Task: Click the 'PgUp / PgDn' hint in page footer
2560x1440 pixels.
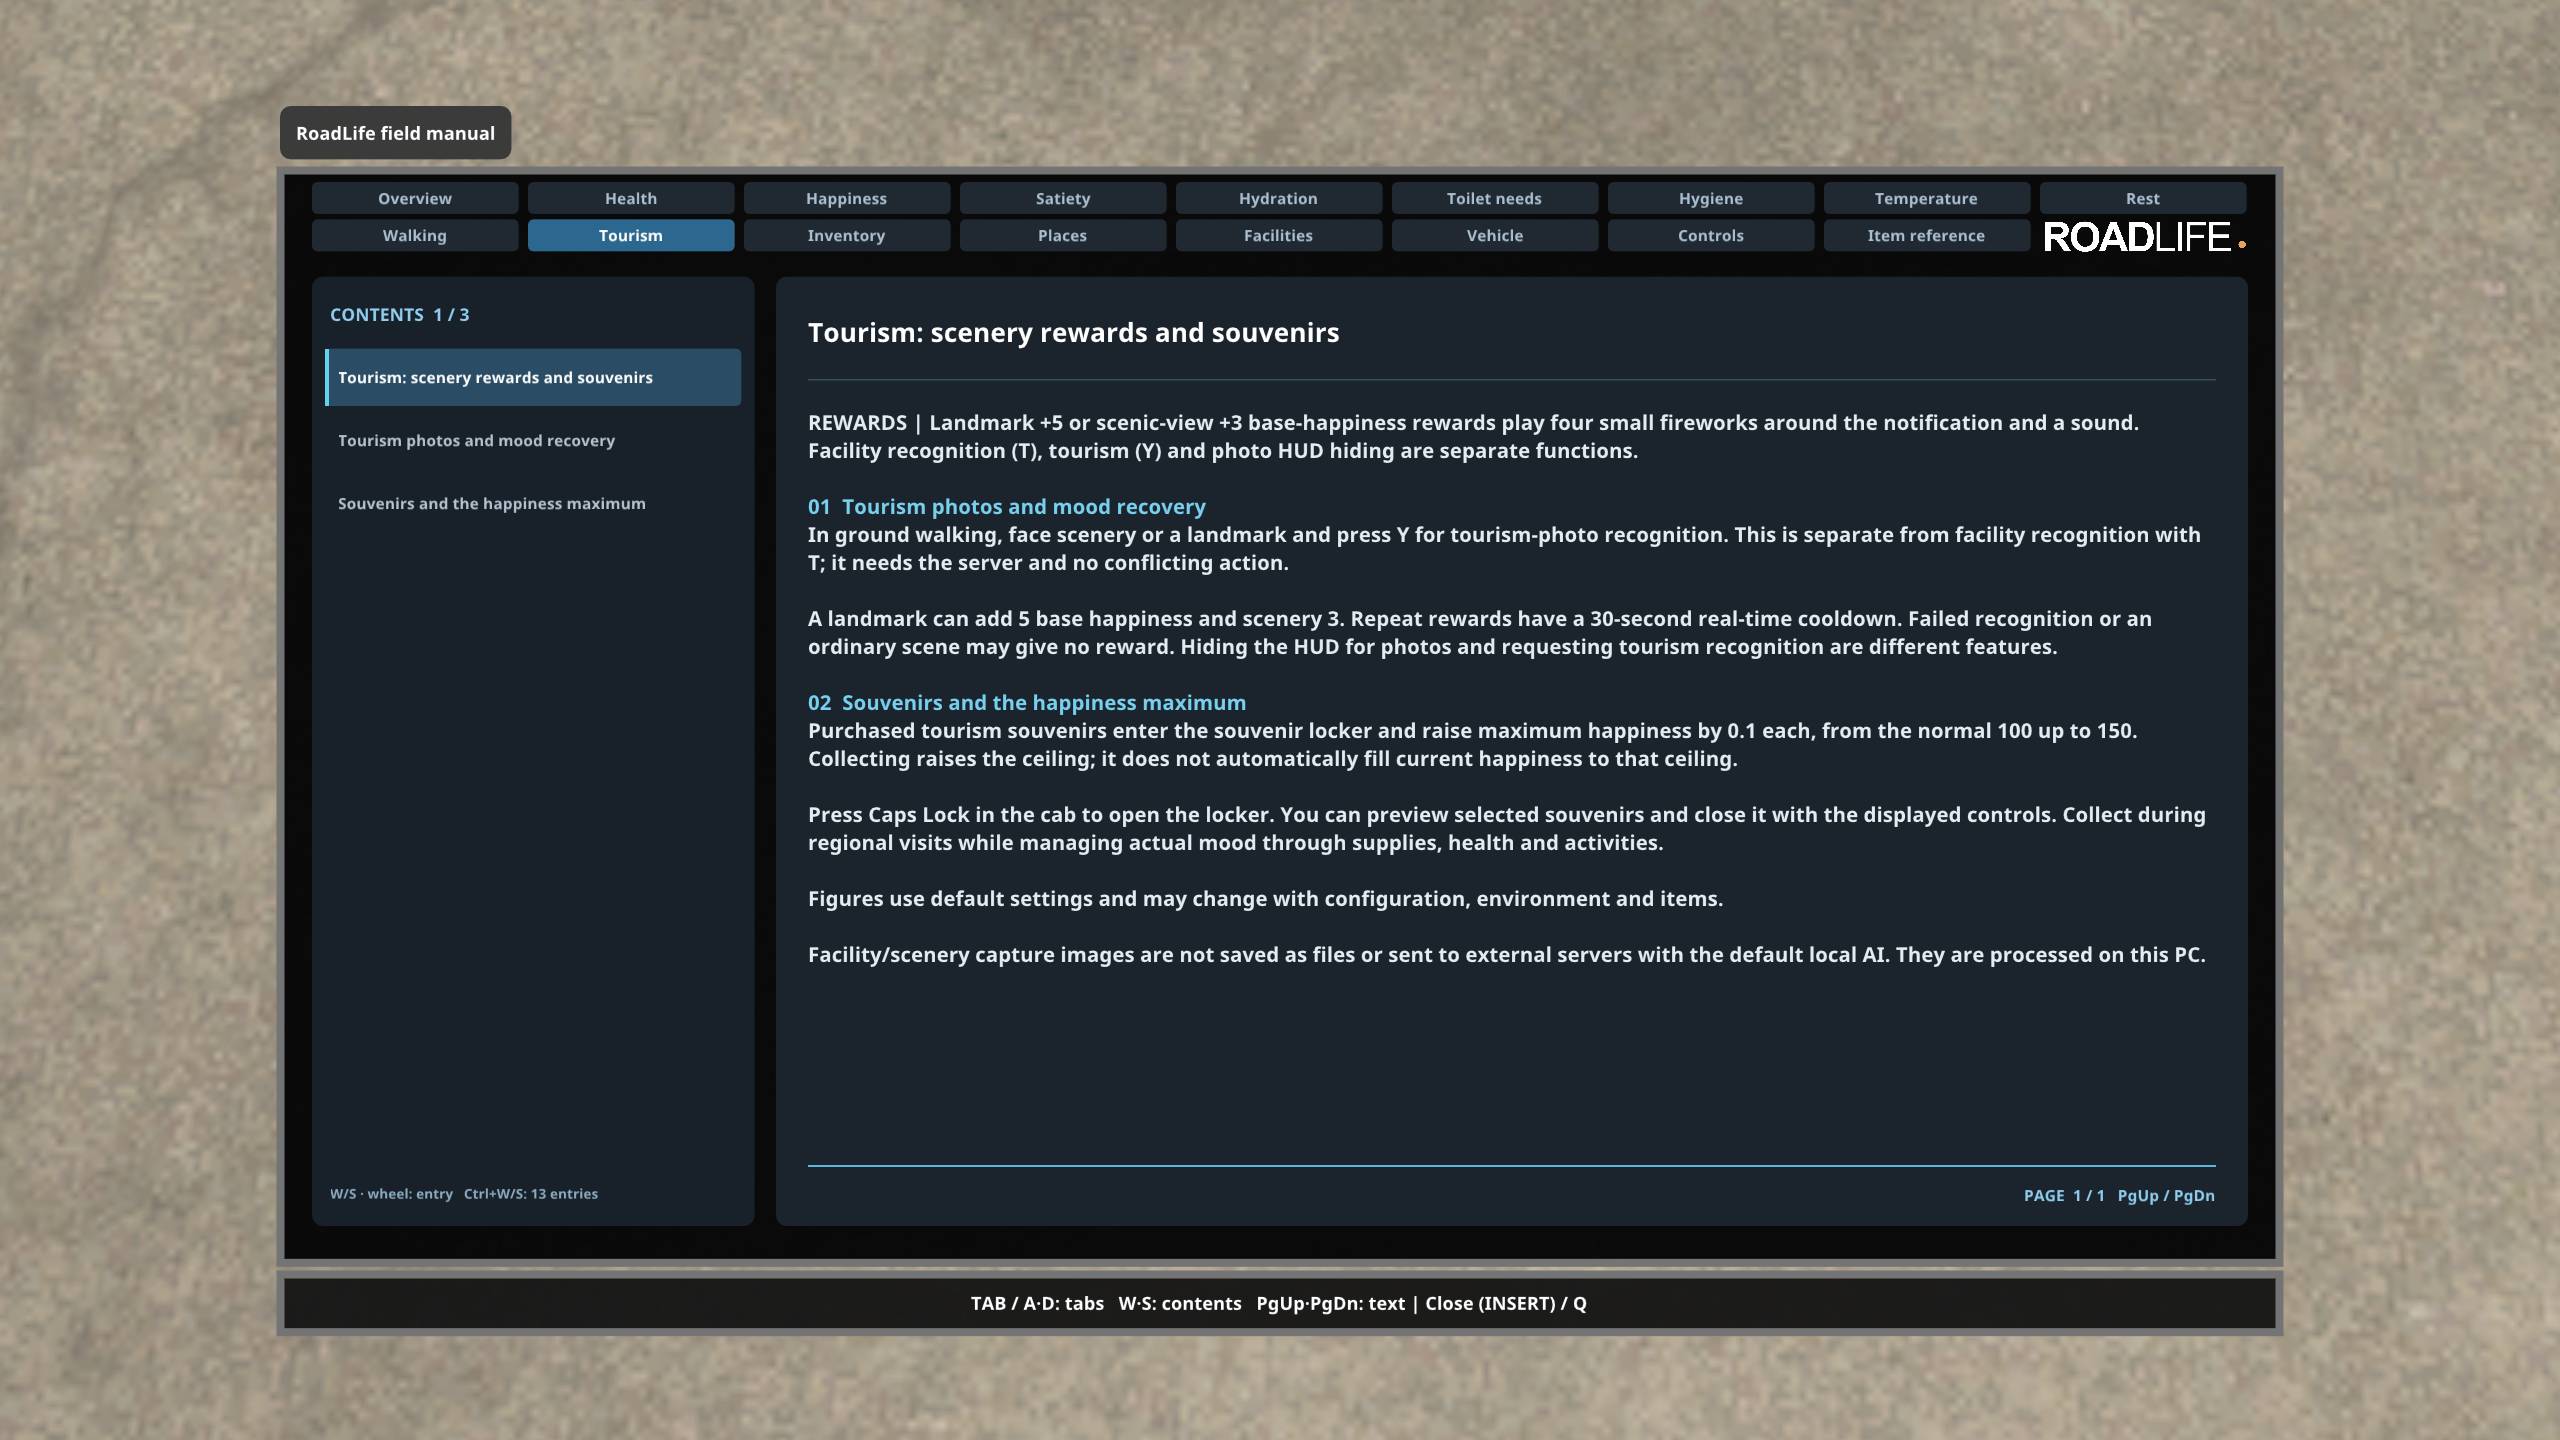Action: coord(2166,1195)
